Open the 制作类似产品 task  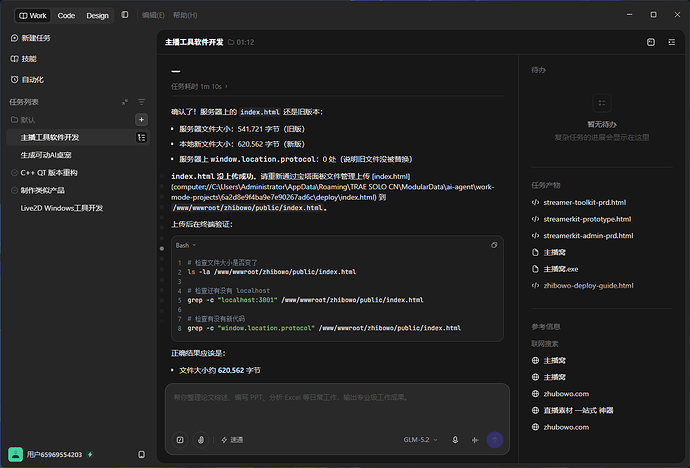point(43,190)
